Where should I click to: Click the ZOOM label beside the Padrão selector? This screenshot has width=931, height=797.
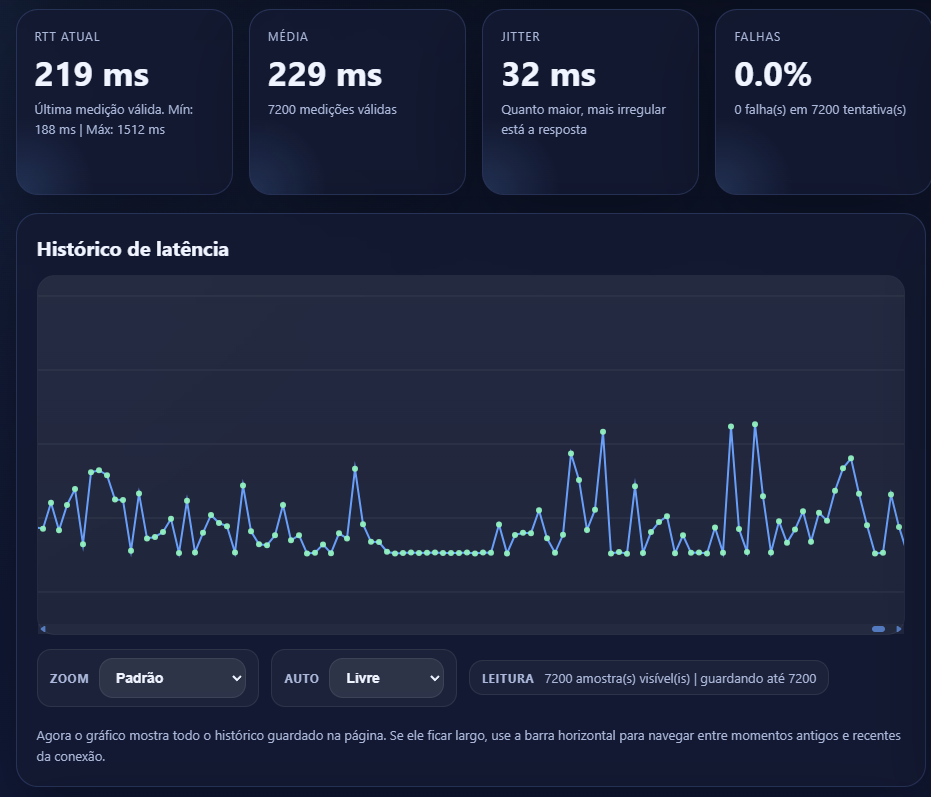(x=69, y=679)
